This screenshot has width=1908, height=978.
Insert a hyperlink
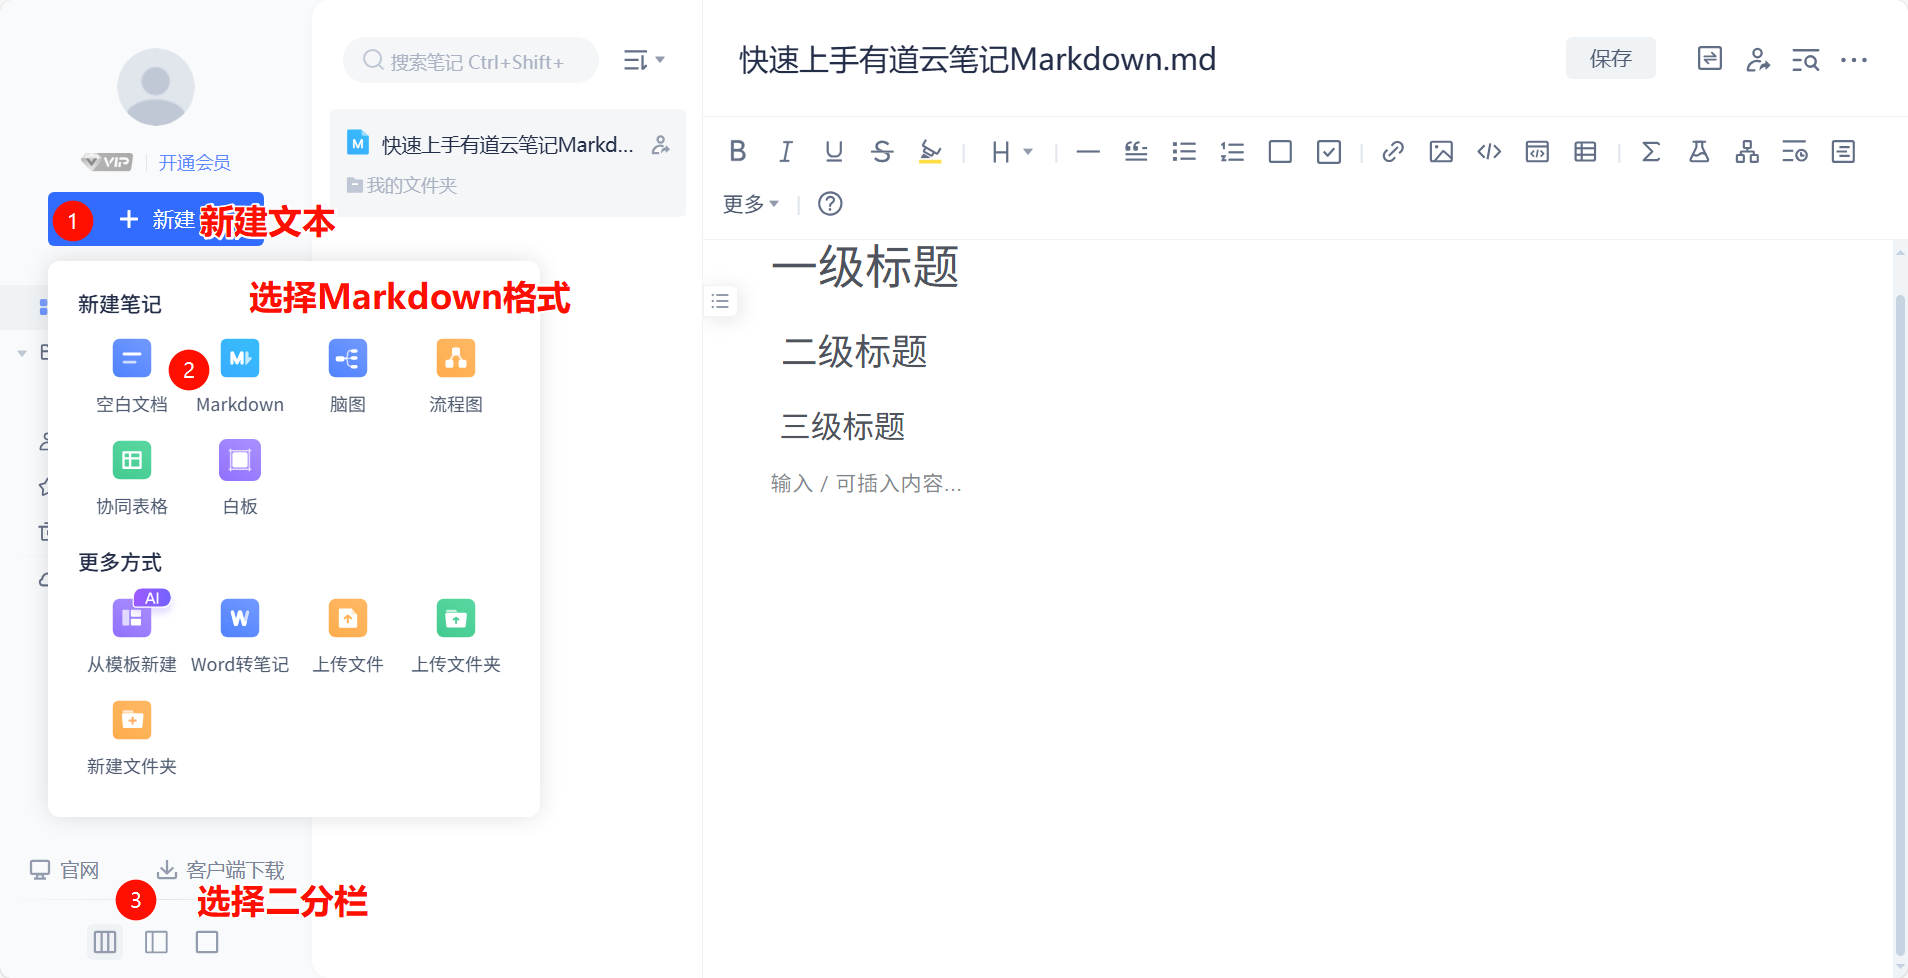click(x=1393, y=151)
